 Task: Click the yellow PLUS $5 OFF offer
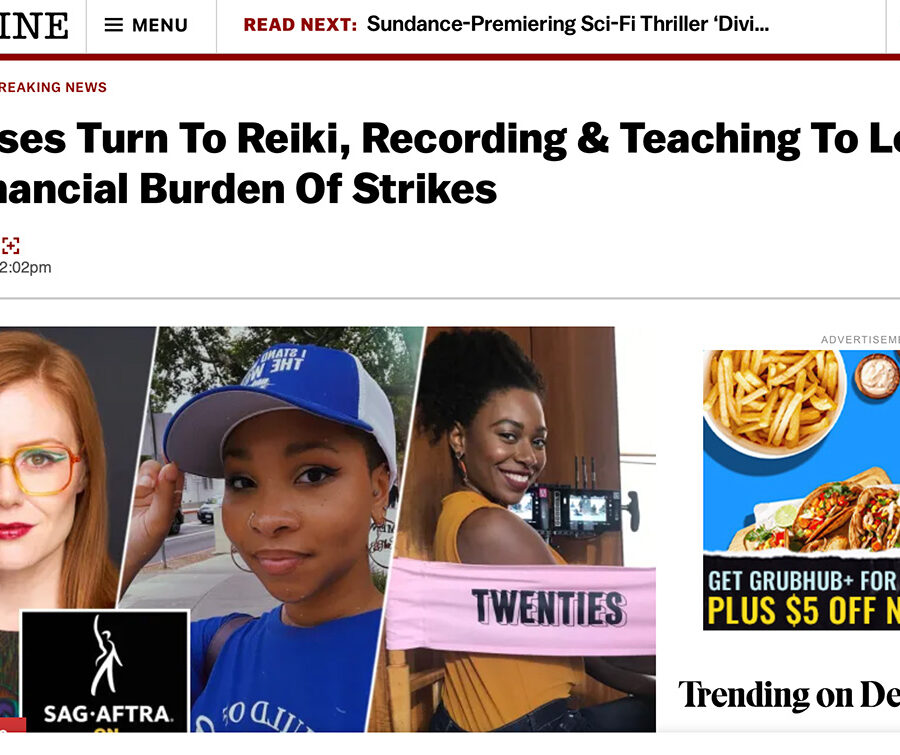[802, 611]
